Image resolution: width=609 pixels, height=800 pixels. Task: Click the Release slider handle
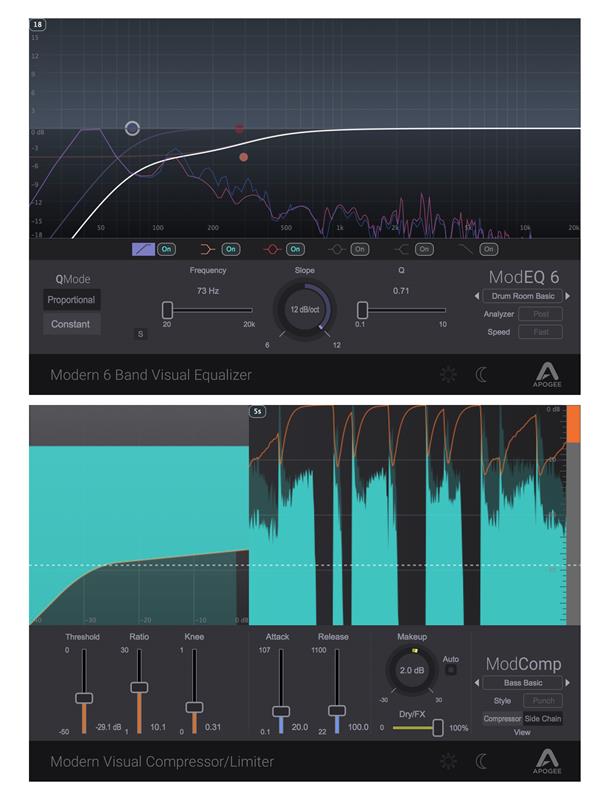click(337, 710)
